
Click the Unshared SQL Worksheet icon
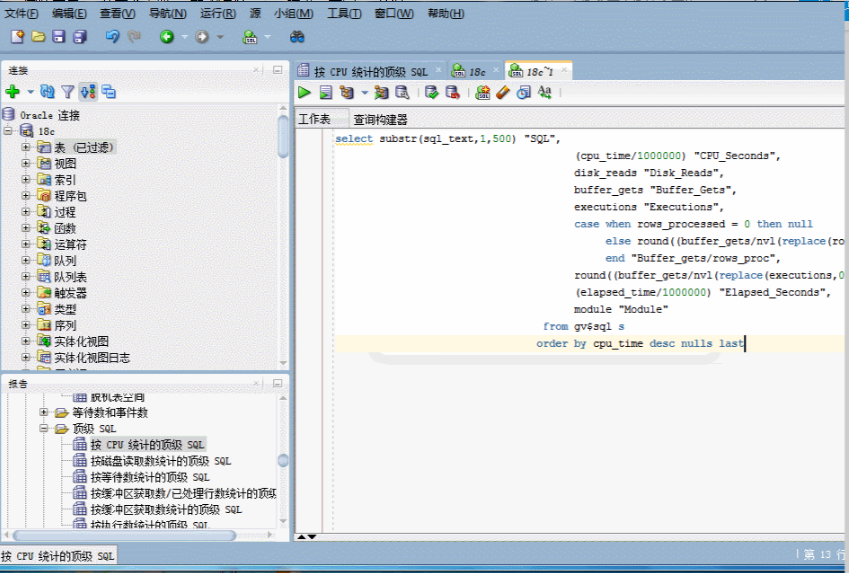[x=482, y=93]
